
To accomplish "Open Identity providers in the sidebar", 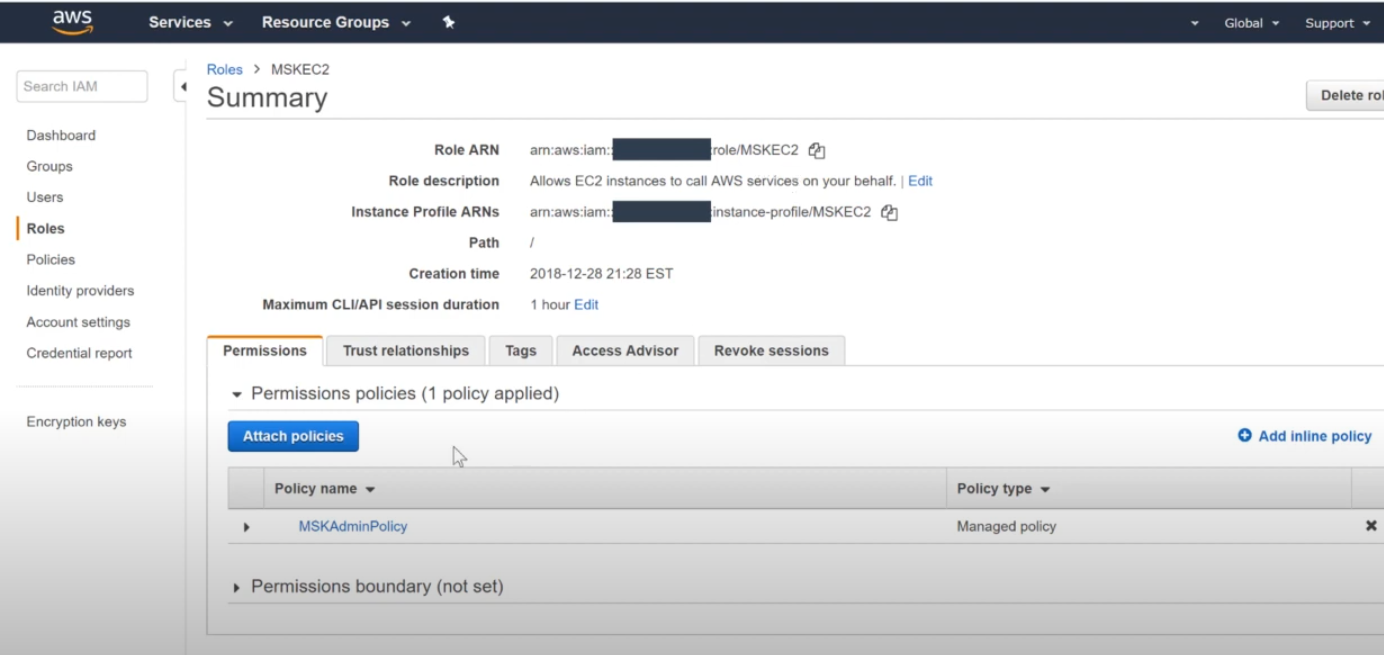I will click(x=80, y=290).
